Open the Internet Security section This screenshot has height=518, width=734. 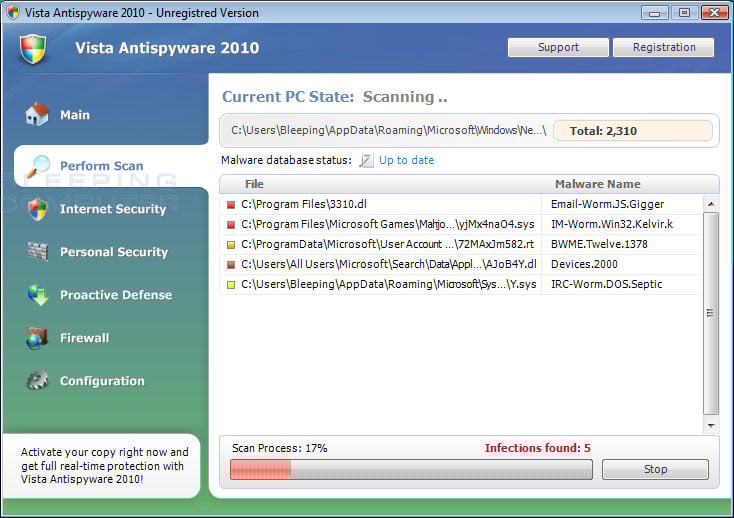113,209
